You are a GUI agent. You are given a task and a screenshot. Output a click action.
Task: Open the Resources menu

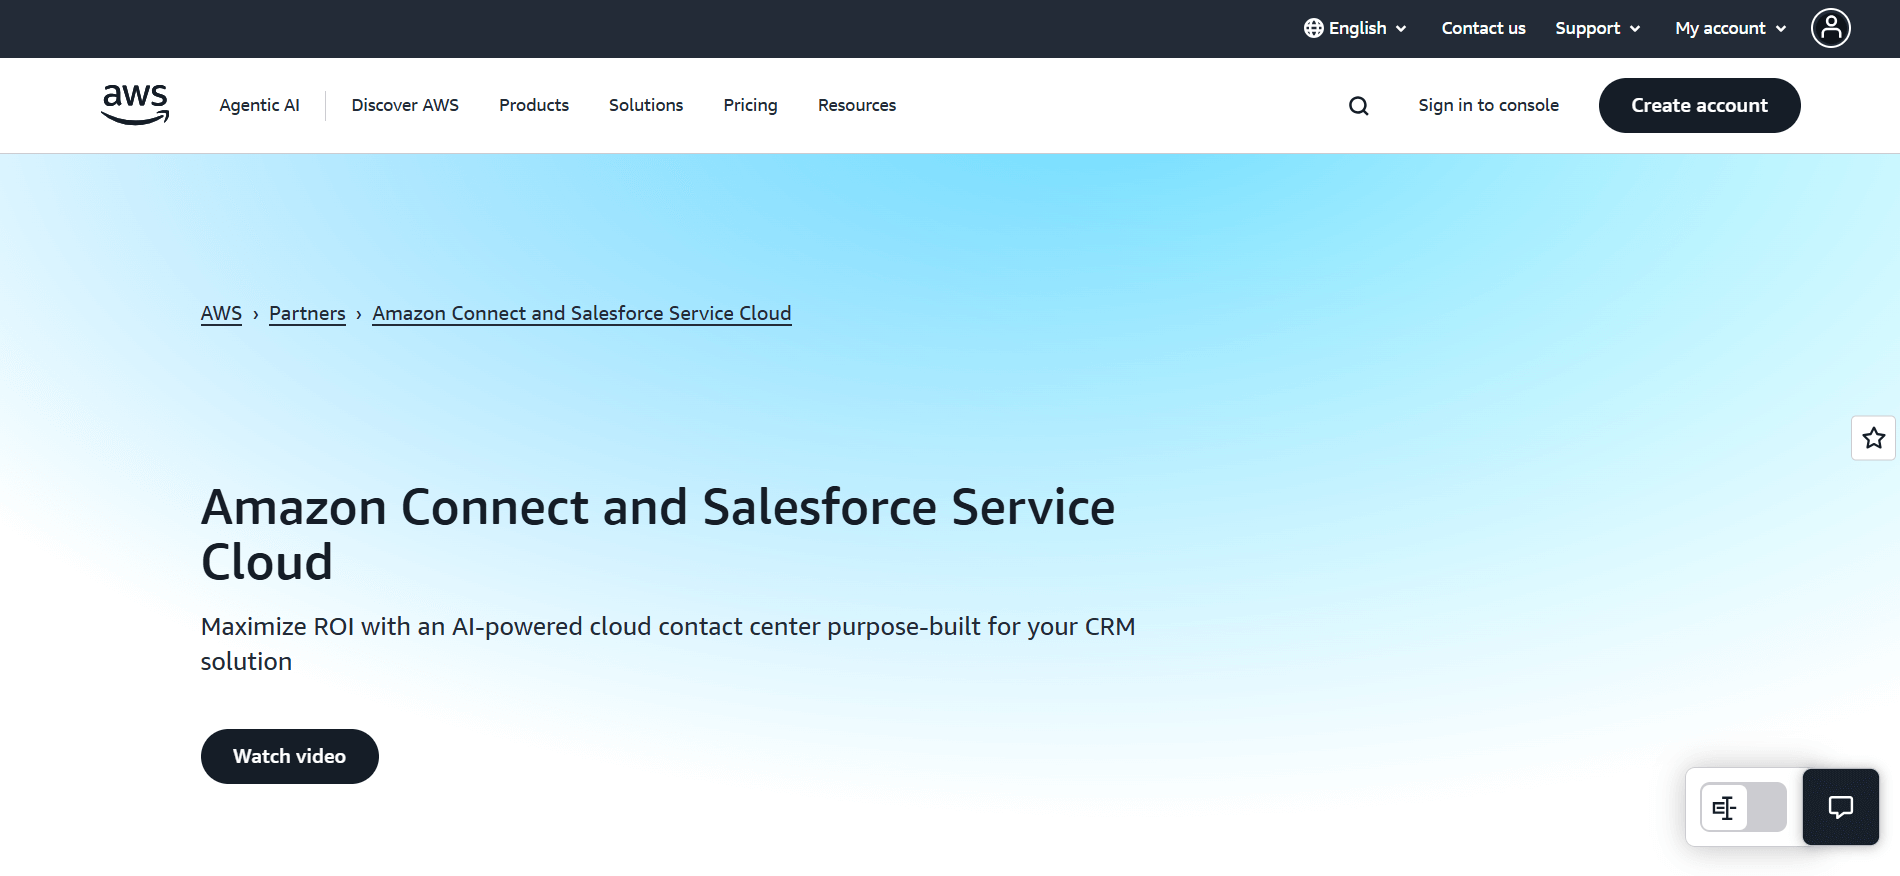pyautogui.click(x=857, y=105)
